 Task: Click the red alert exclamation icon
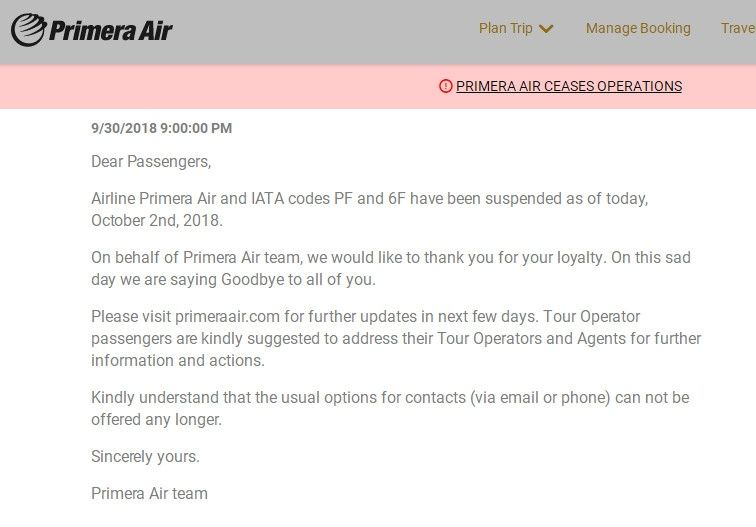tap(446, 86)
